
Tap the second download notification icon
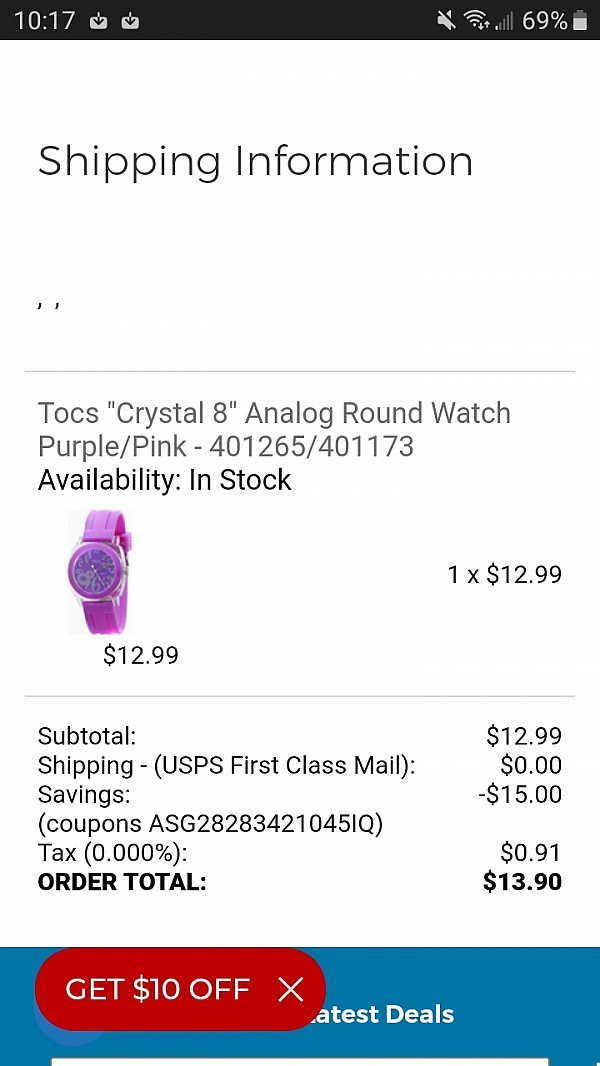click(130, 20)
